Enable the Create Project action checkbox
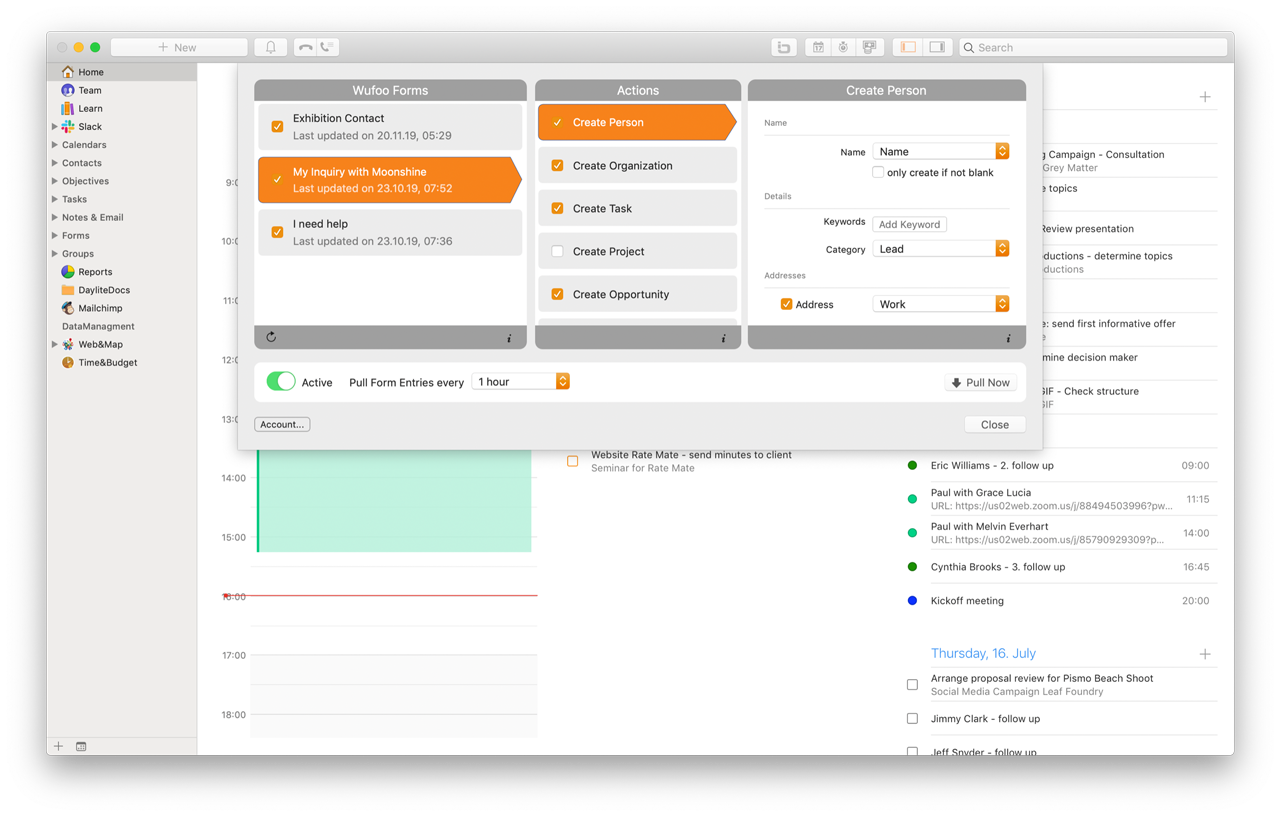This screenshot has height=816, width=1280. (x=557, y=252)
